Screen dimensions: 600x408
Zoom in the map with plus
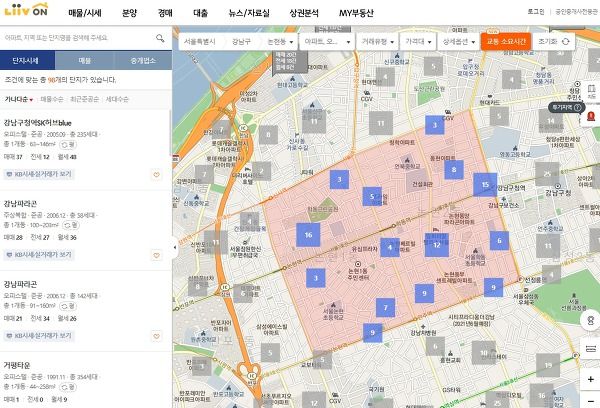[591, 379]
